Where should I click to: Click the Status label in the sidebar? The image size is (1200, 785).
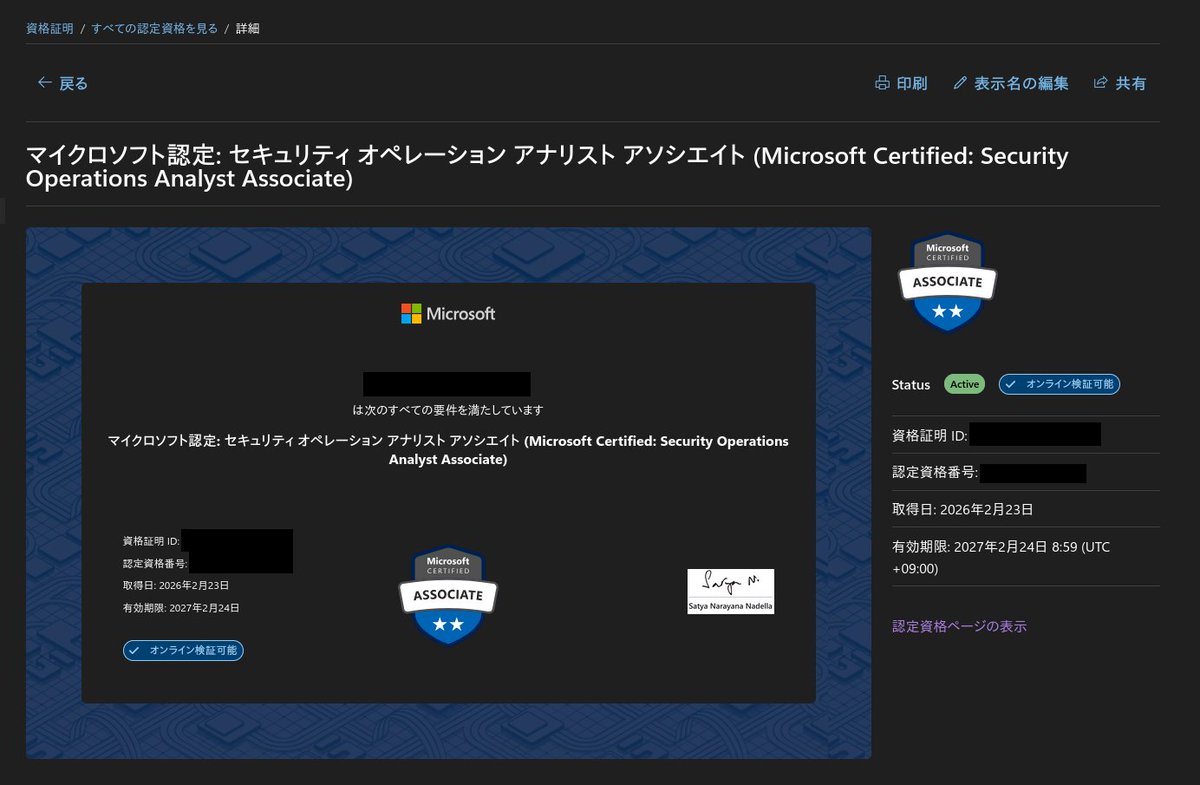point(911,385)
